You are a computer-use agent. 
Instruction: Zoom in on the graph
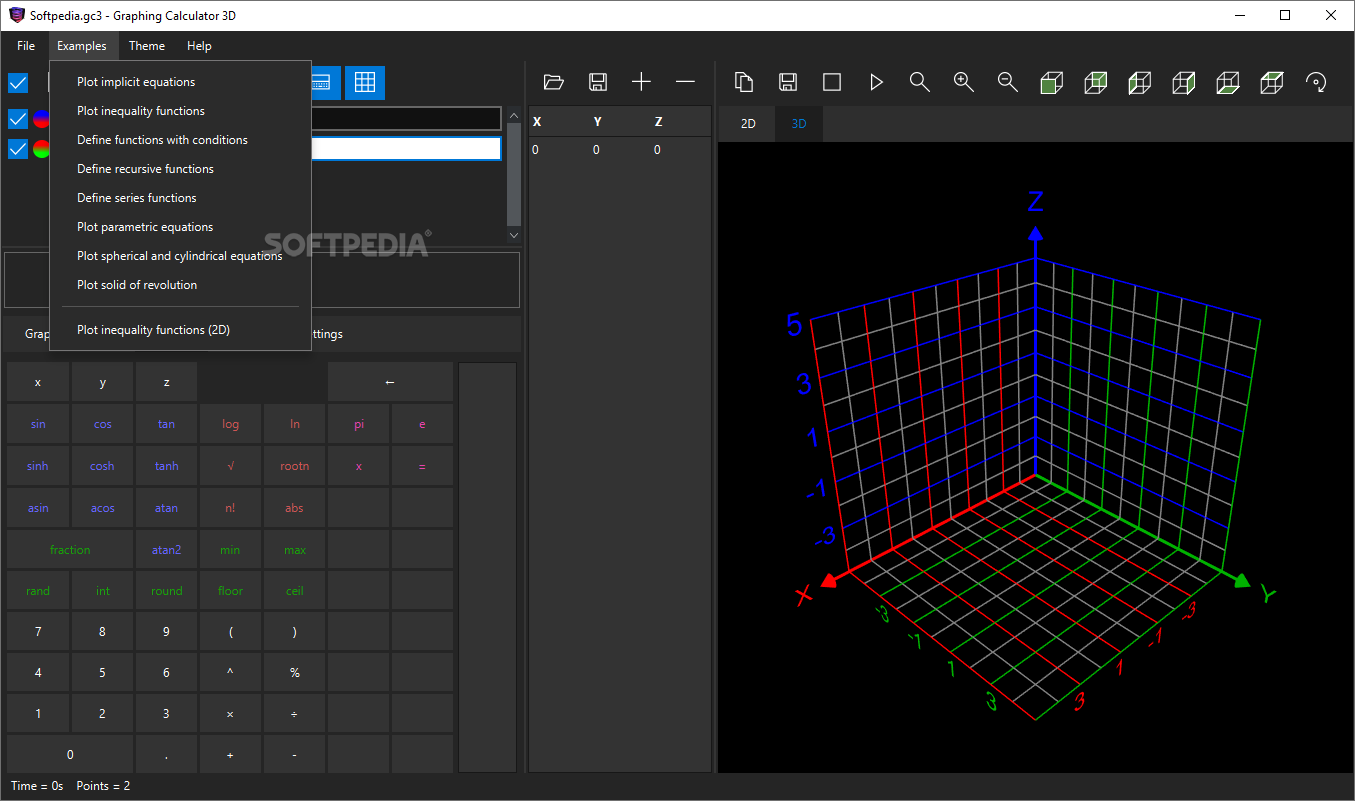(964, 82)
